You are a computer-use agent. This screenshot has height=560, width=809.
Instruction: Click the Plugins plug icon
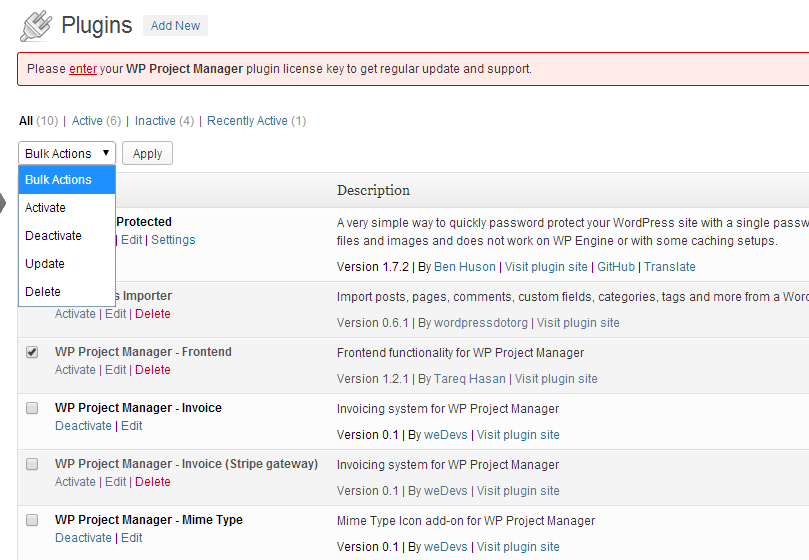[x=36, y=26]
